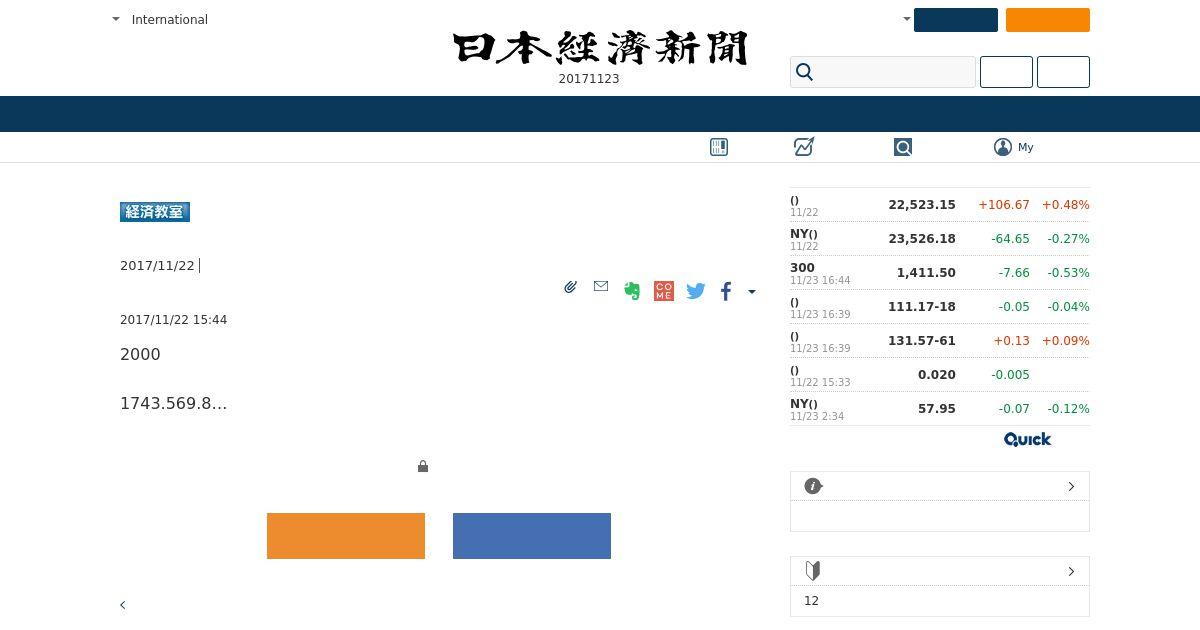Open the International edition dropdown
This screenshot has width=1200, height=630.
160,19
